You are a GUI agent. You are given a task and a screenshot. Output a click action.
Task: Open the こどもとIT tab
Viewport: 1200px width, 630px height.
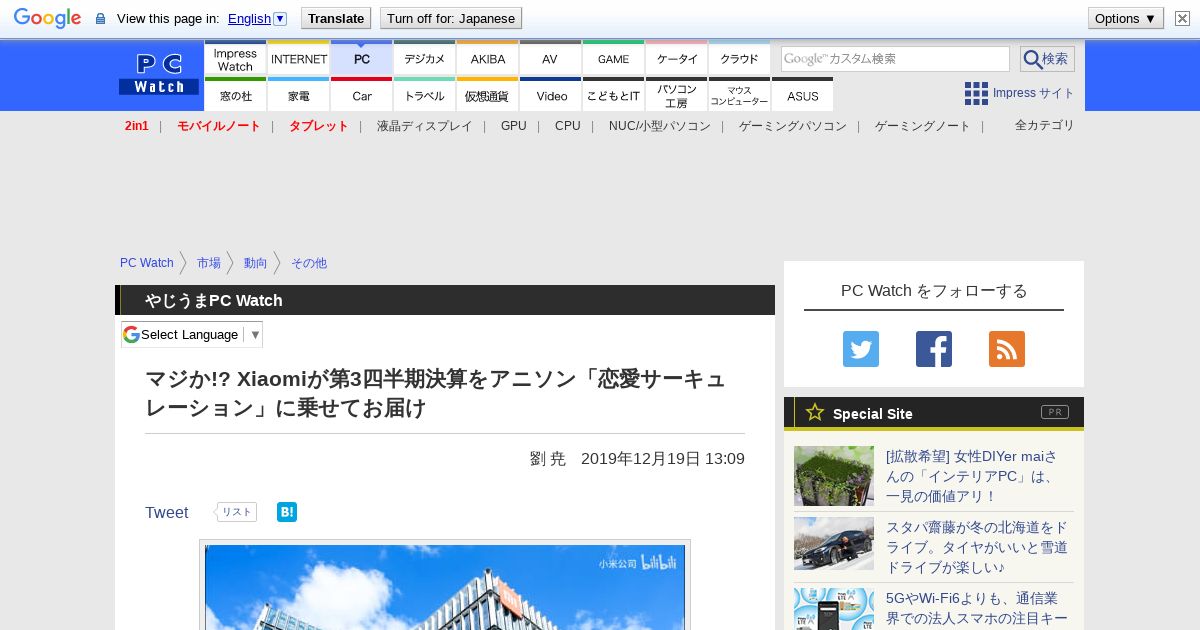tap(614, 95)
